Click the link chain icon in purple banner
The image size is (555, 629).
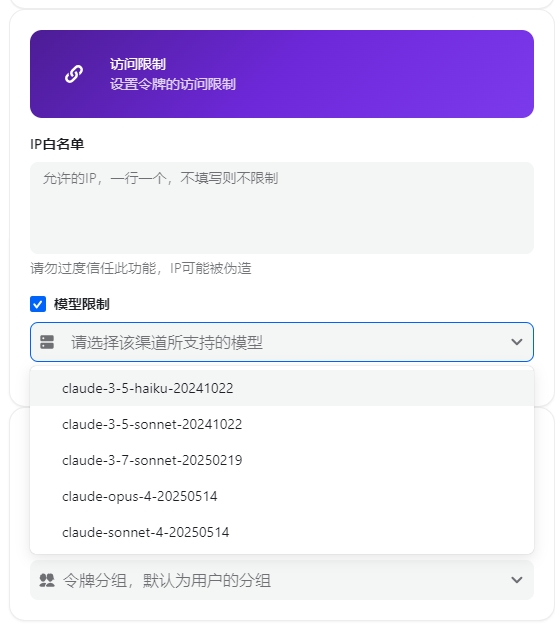coord(74,74)
